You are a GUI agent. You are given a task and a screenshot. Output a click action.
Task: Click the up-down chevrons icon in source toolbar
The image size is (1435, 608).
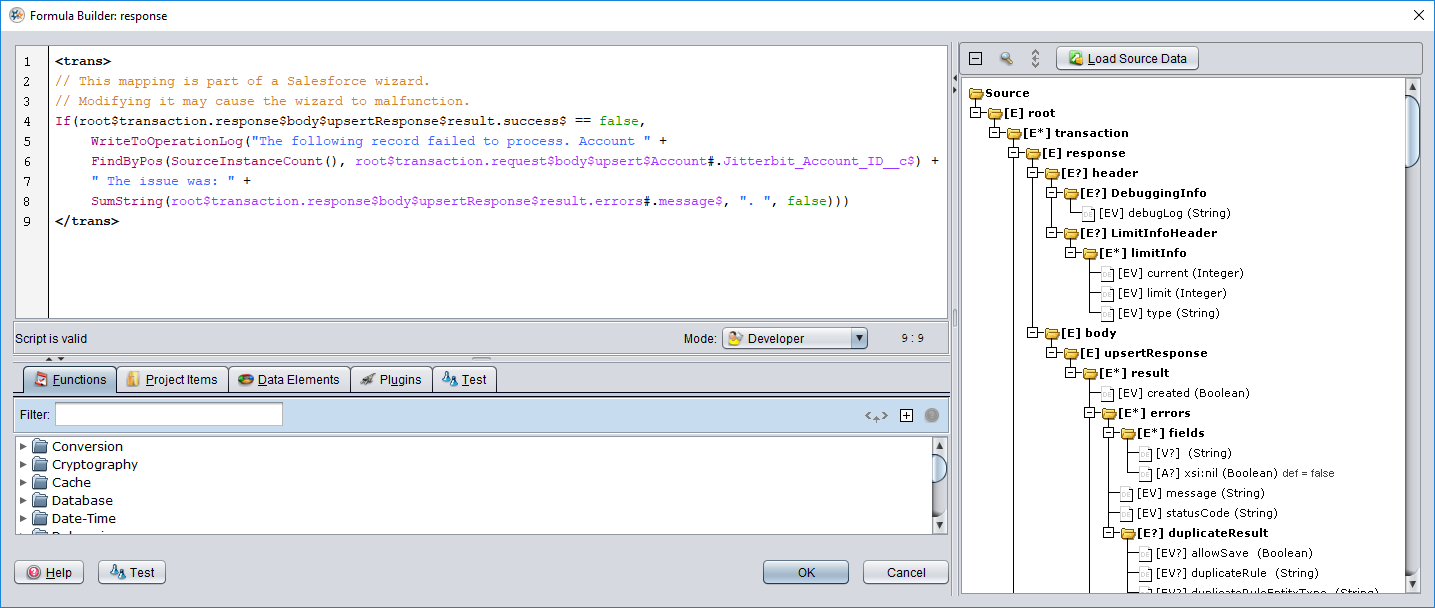[1035, 59]
